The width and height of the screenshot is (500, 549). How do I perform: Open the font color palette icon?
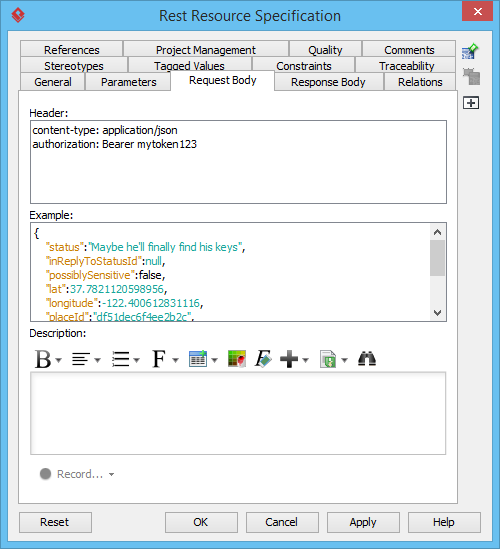tap(237, 359)
